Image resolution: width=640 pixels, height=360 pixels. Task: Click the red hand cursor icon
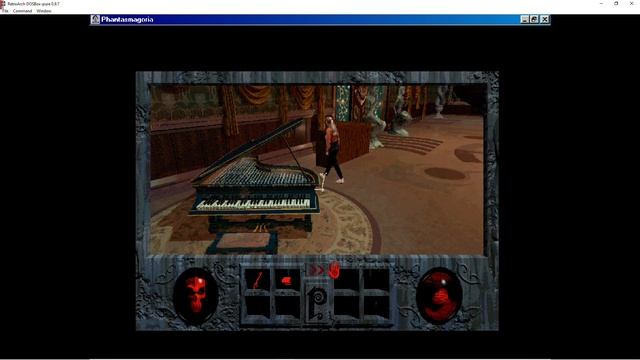[x=334, y=270]
